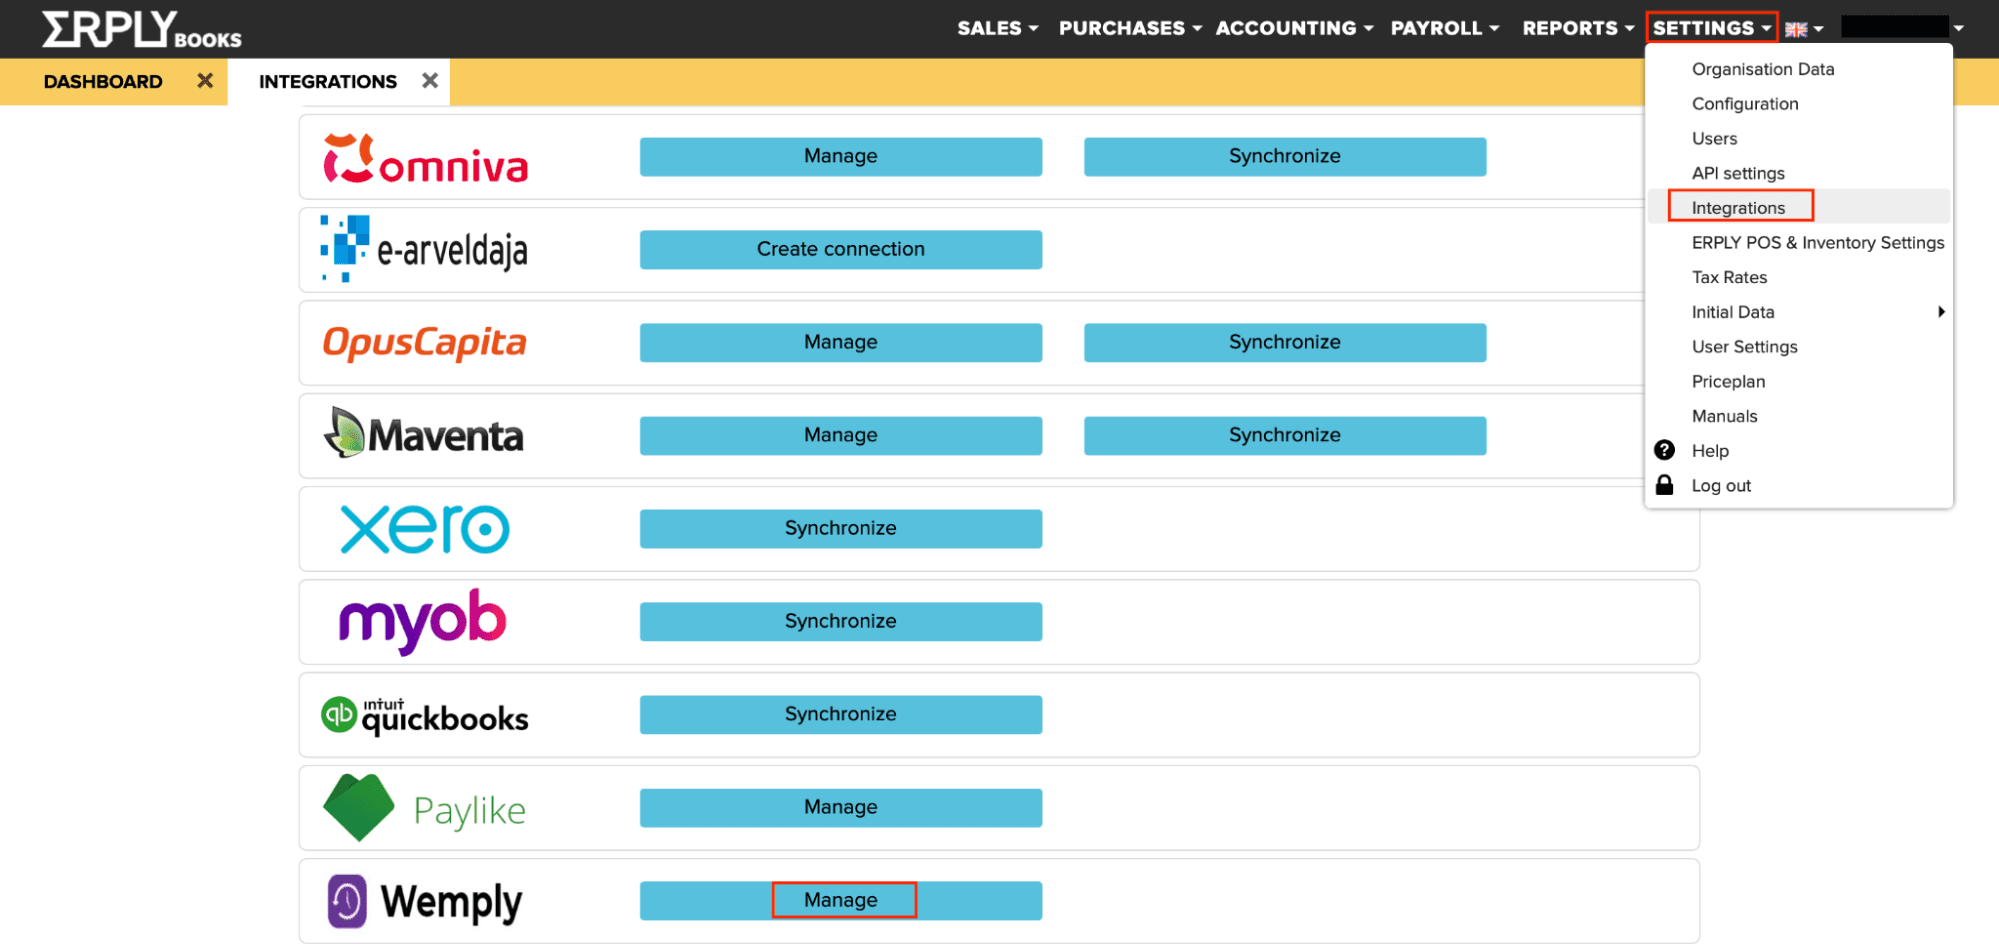Choose Tax Rates menu entry

tap(1729, 278)
